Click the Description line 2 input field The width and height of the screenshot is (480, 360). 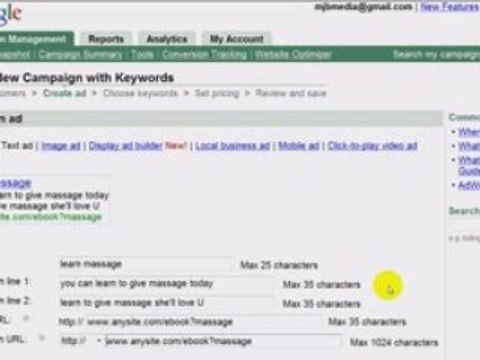click(x=167, y=303)
